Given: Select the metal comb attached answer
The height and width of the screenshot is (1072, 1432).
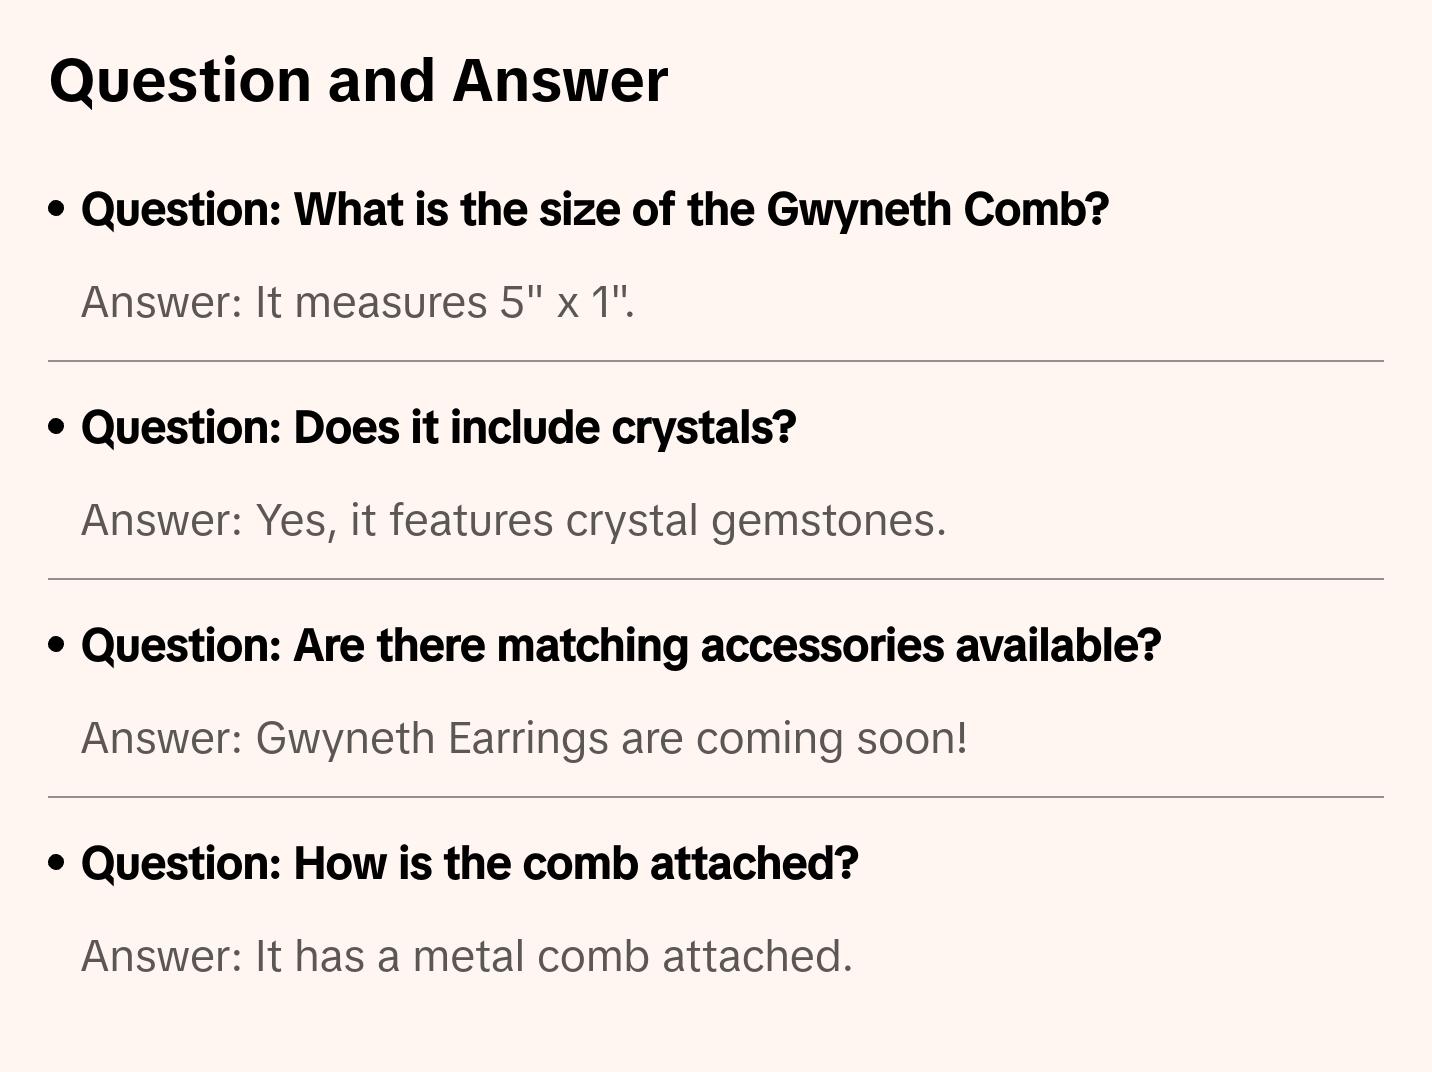Looking at the screenshot, I should pyautogui.click(x=466, y=956).
